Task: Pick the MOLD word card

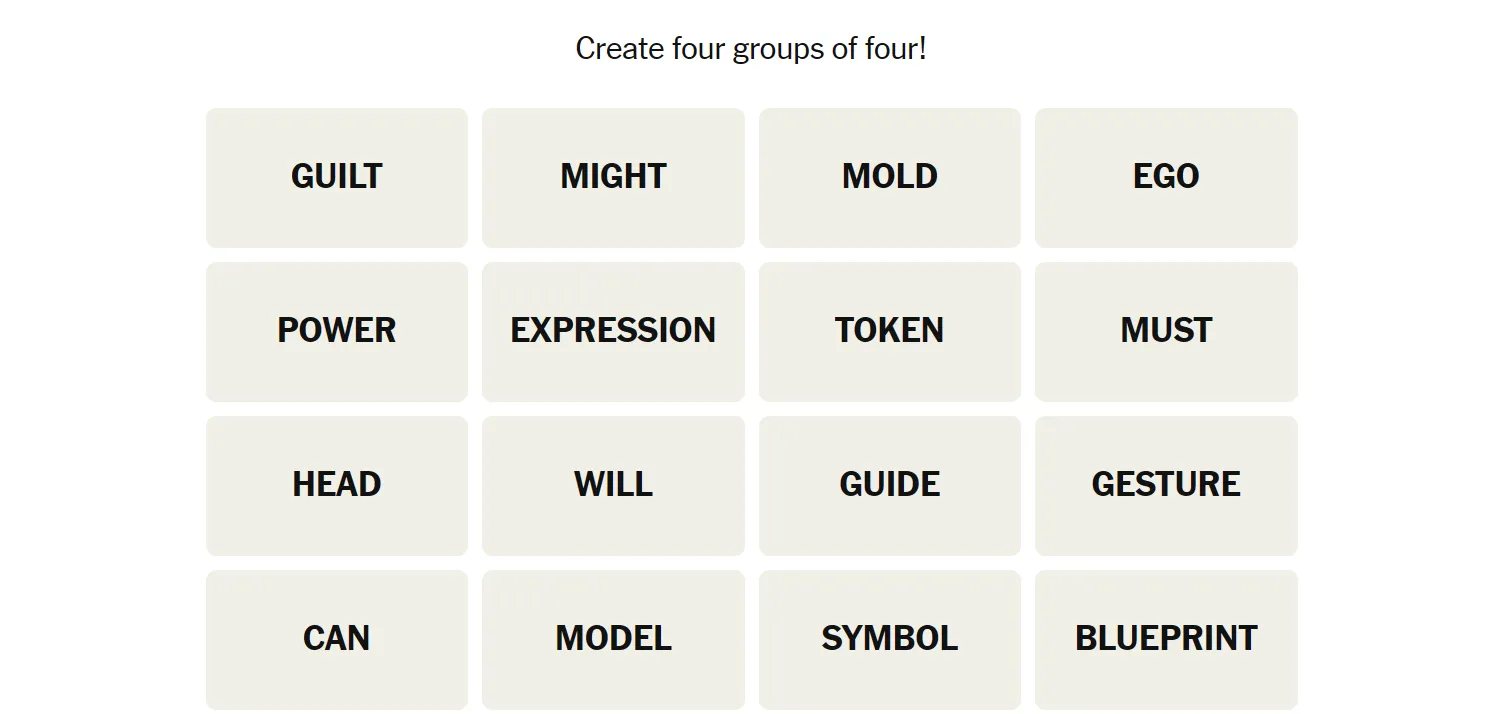Action: pyautogui.click(x=890, y=178)
